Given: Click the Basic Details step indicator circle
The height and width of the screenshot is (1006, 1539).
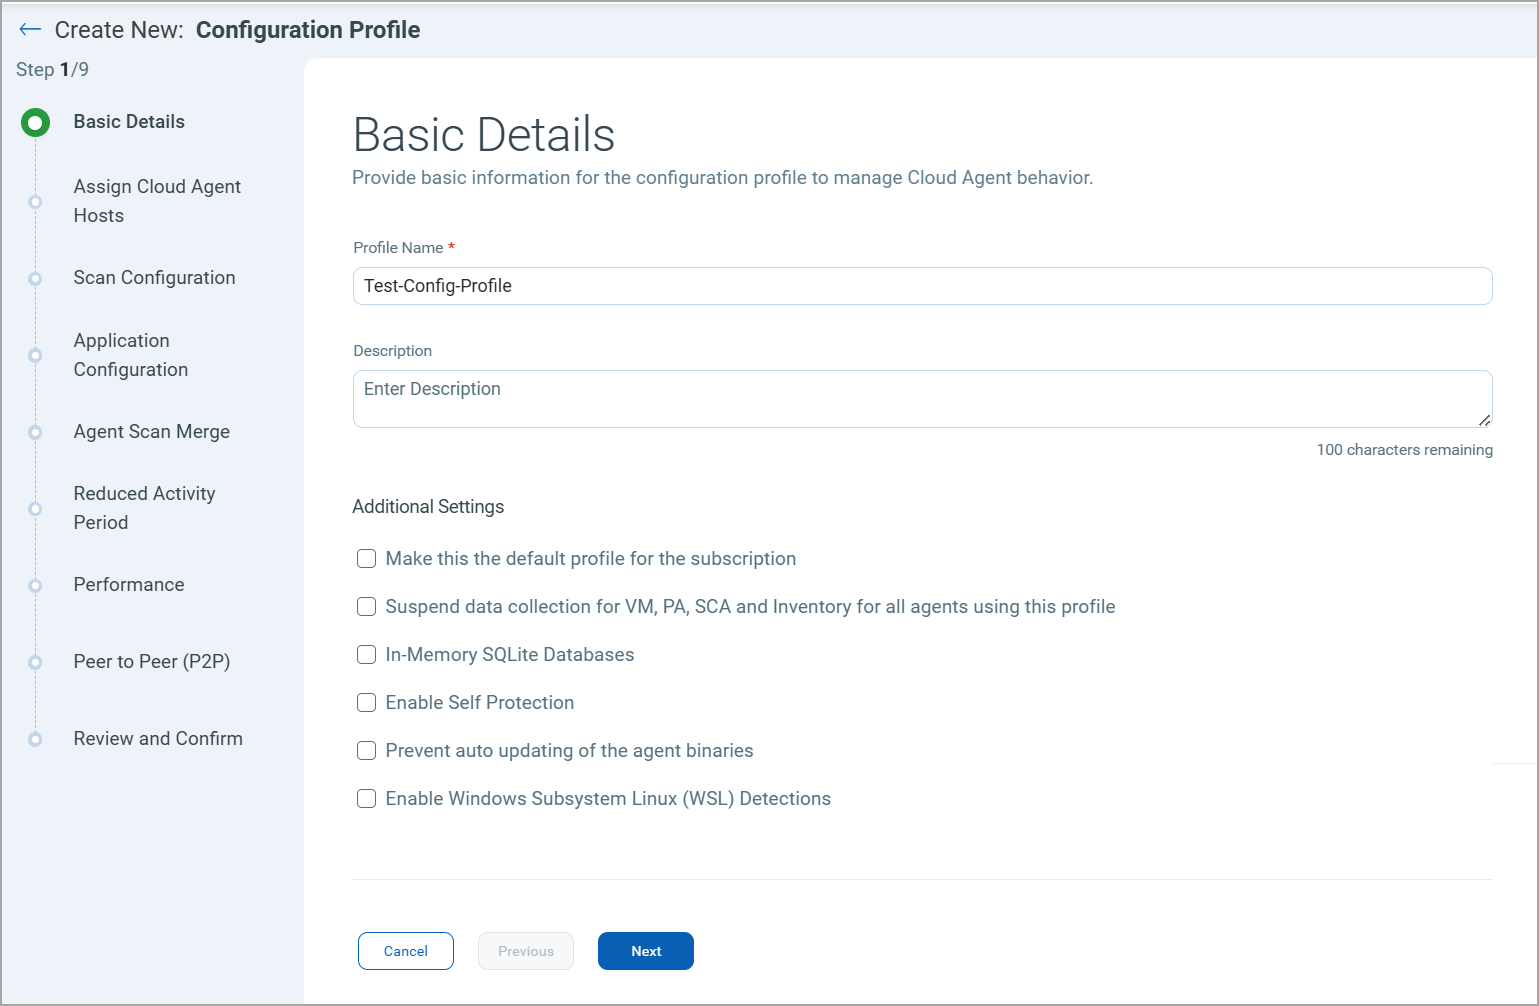Looking at the screenshot, I should (x=36, y=122).
